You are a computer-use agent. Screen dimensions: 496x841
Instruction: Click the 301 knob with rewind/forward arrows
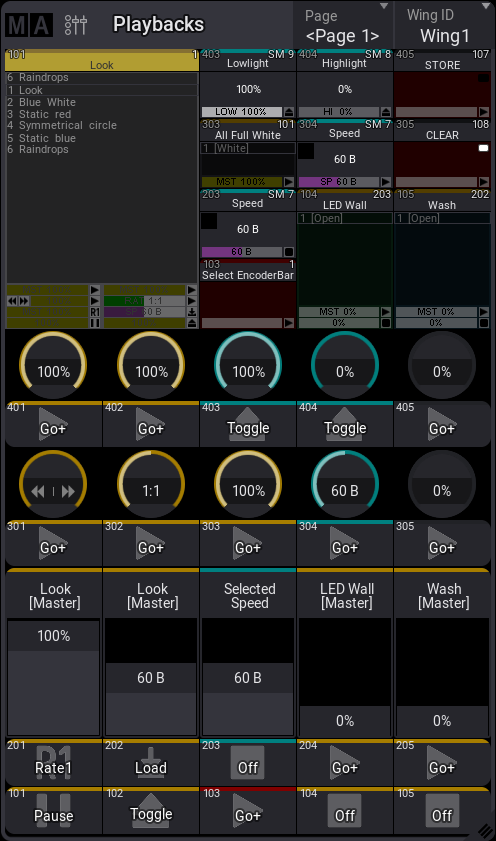coord(53,484)
